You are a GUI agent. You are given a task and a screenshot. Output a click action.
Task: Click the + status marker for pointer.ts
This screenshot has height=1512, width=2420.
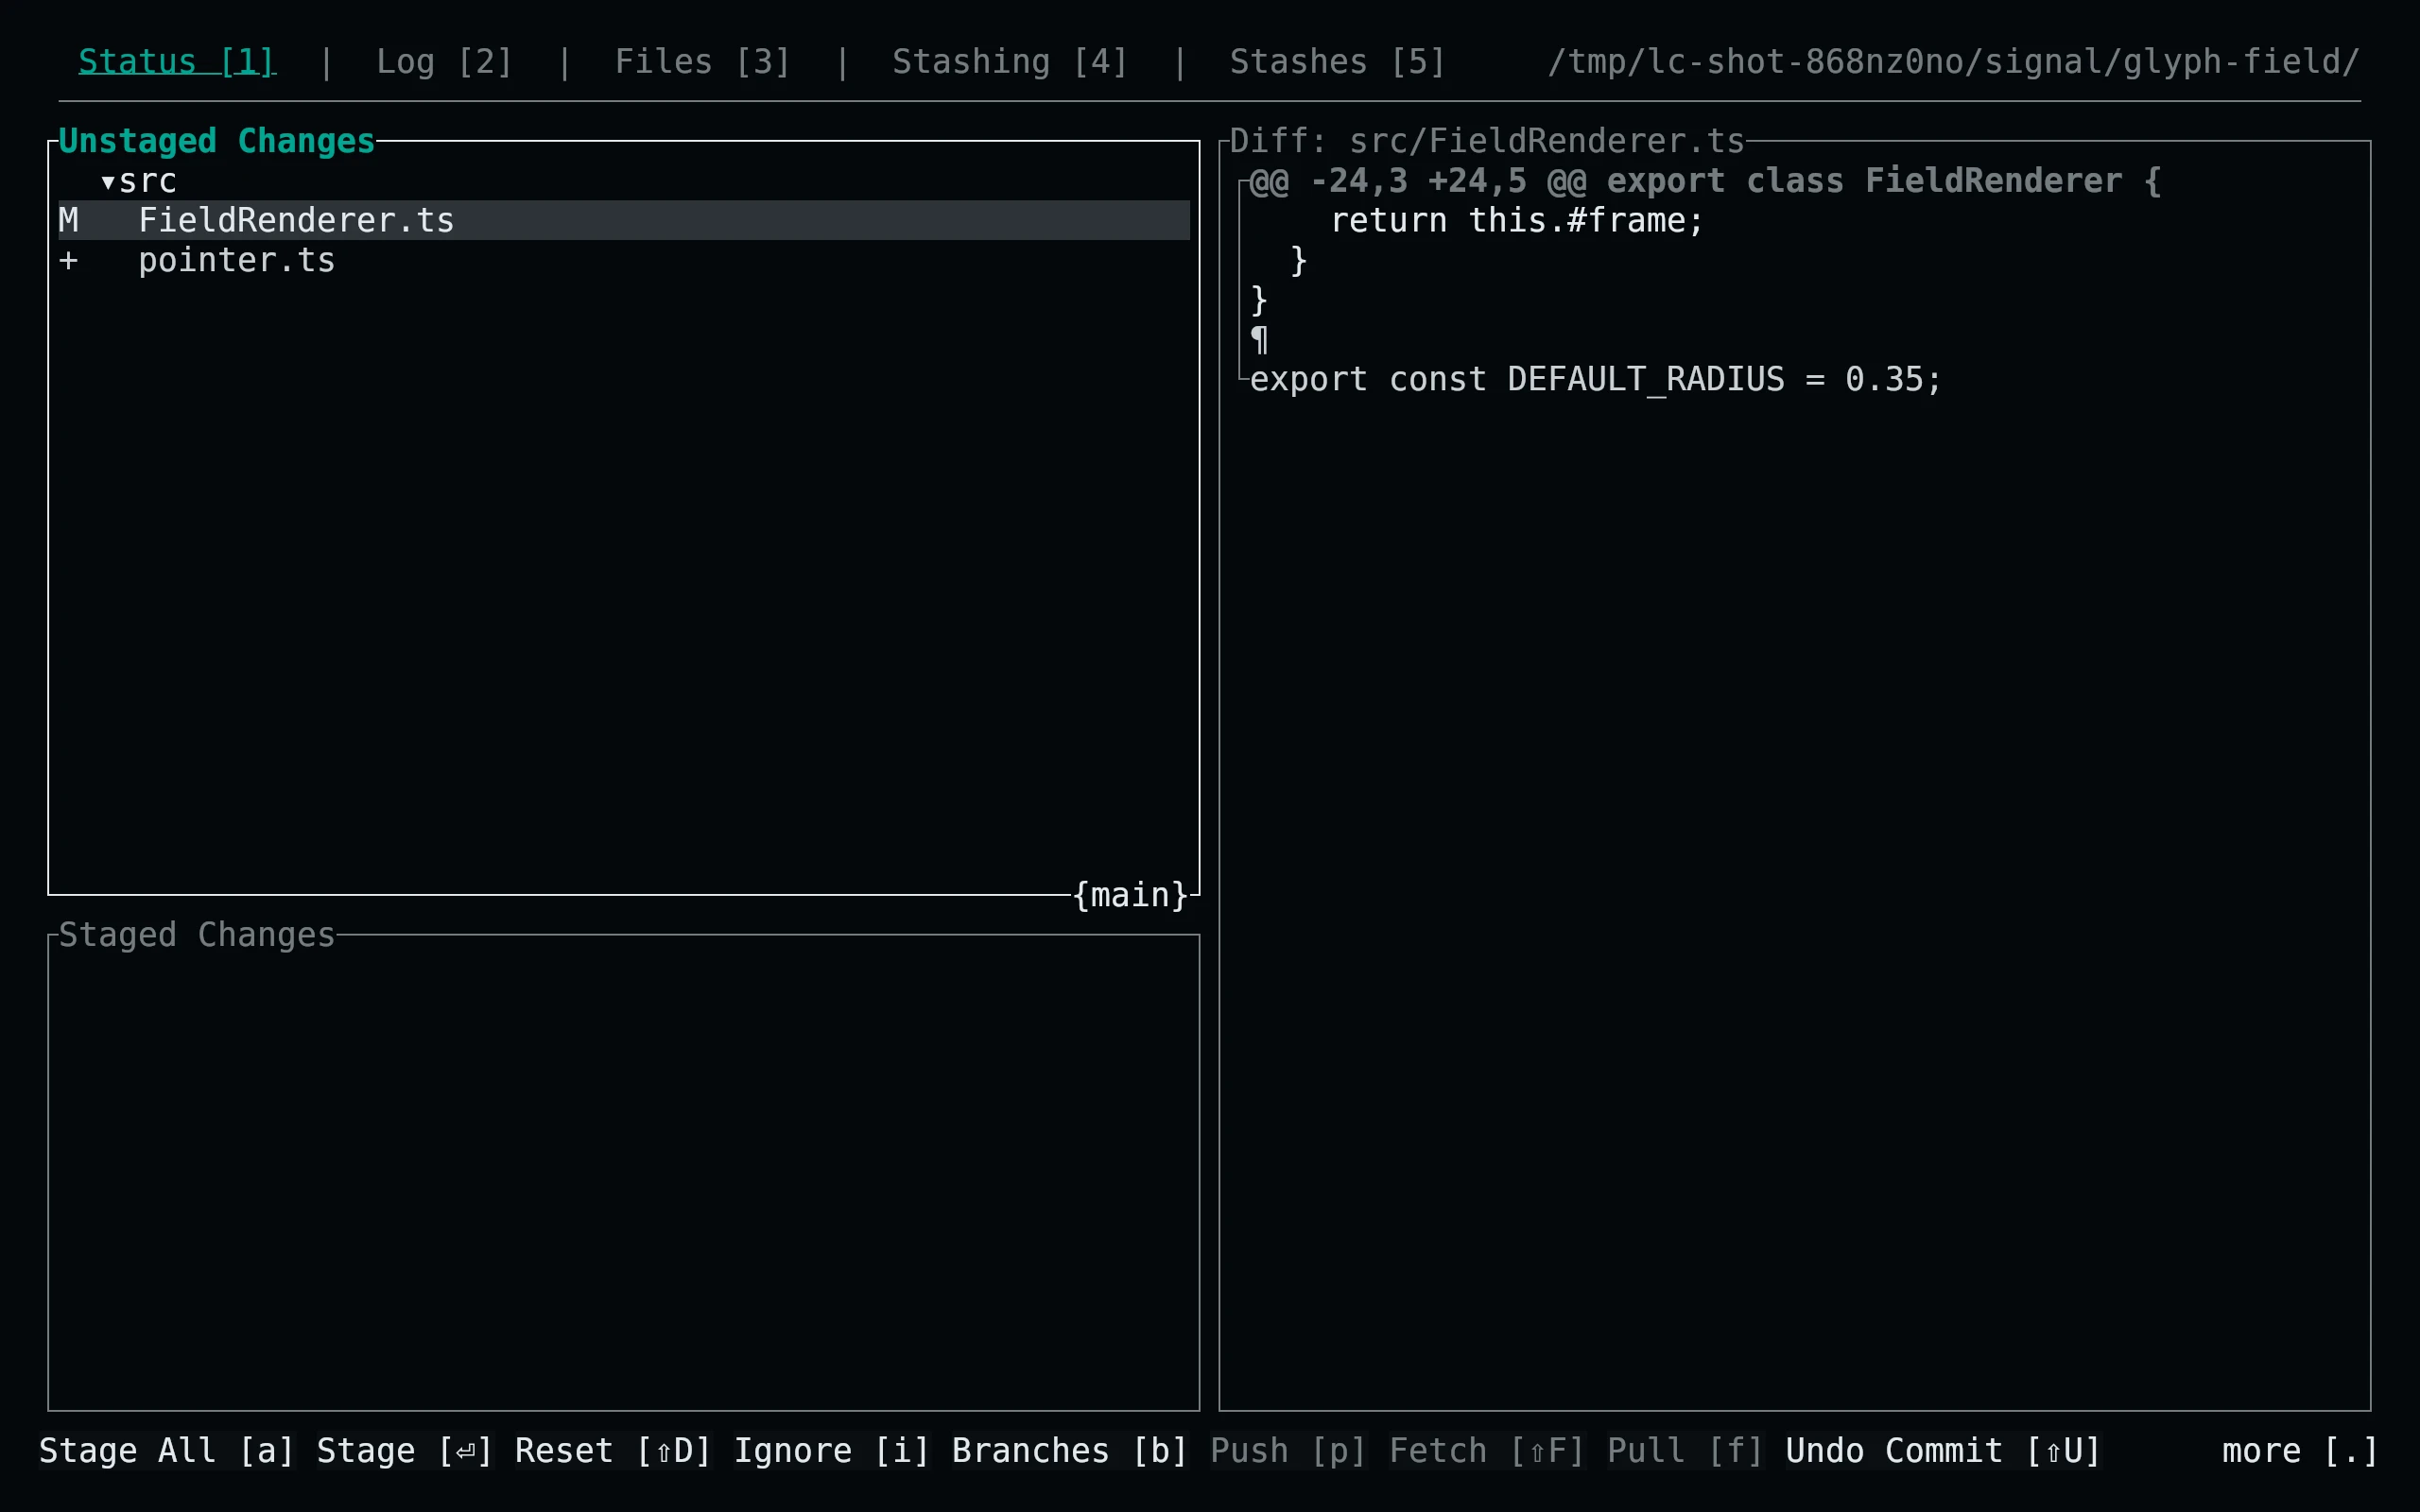tap(68, 260)
